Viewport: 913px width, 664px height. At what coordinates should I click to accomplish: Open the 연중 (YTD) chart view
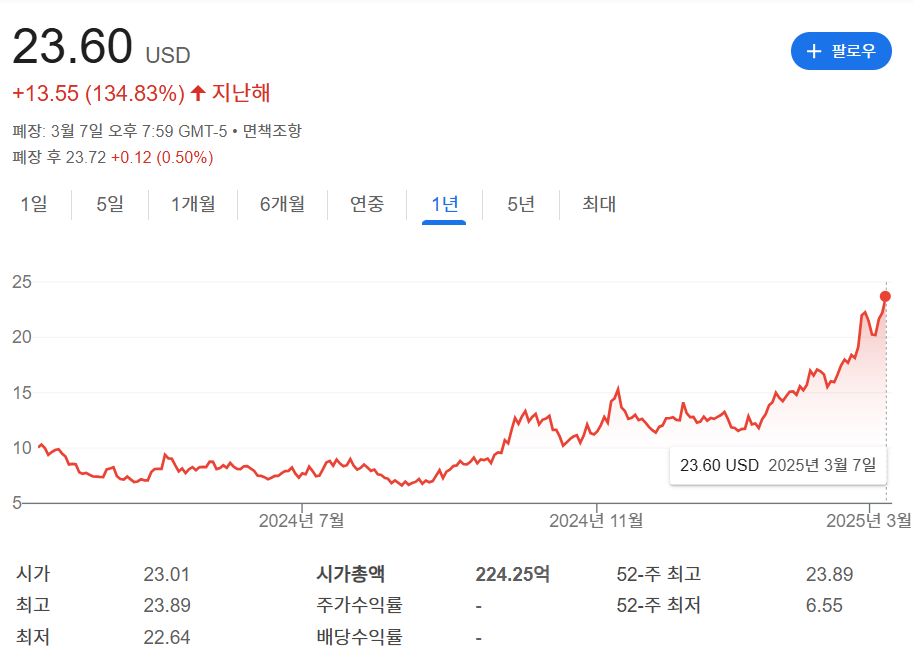(x=366, y=203)
